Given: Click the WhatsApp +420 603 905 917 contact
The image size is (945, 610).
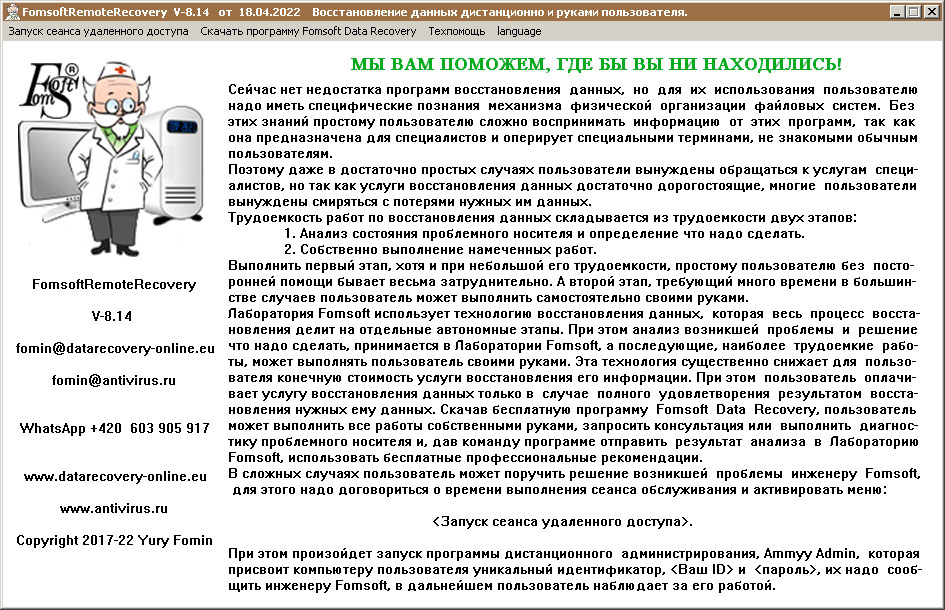Looking at the screenshot, I should [x=113, y=427].
